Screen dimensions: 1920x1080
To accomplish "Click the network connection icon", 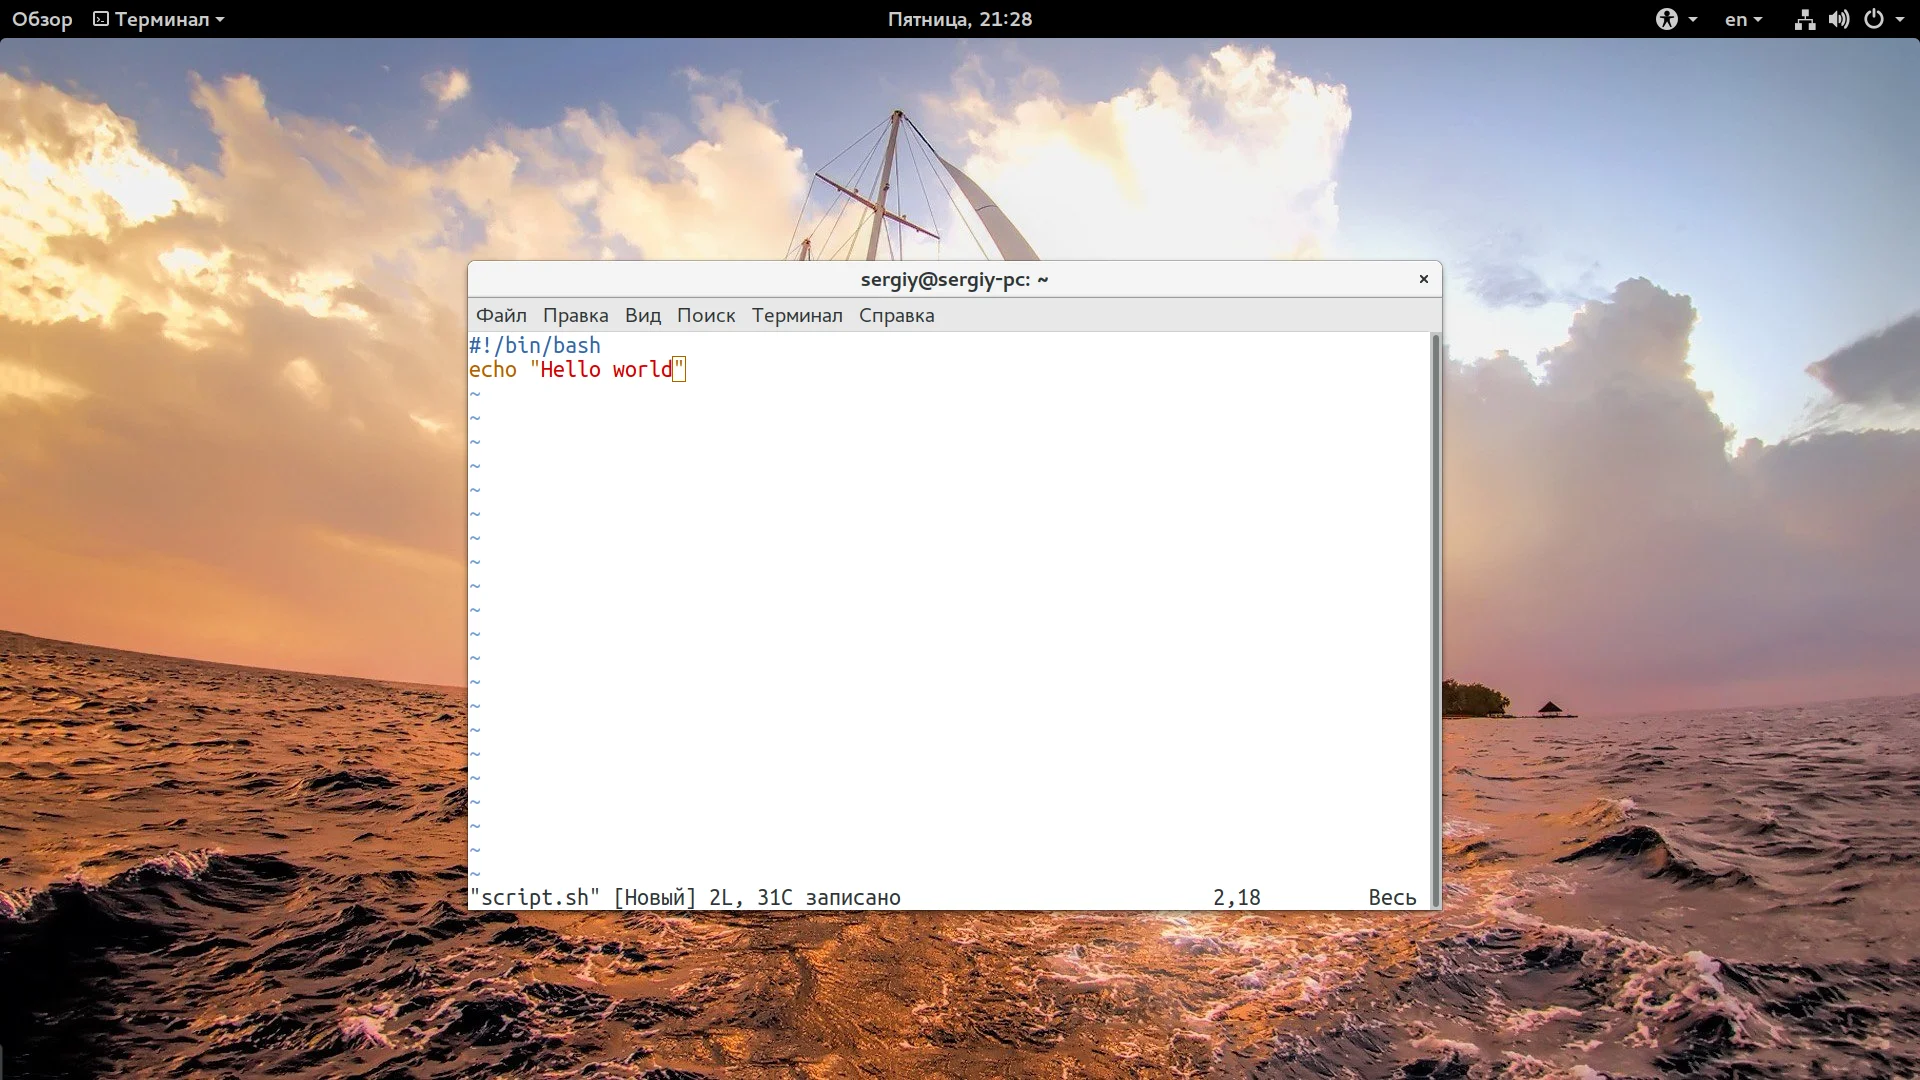I will 1804,19.
